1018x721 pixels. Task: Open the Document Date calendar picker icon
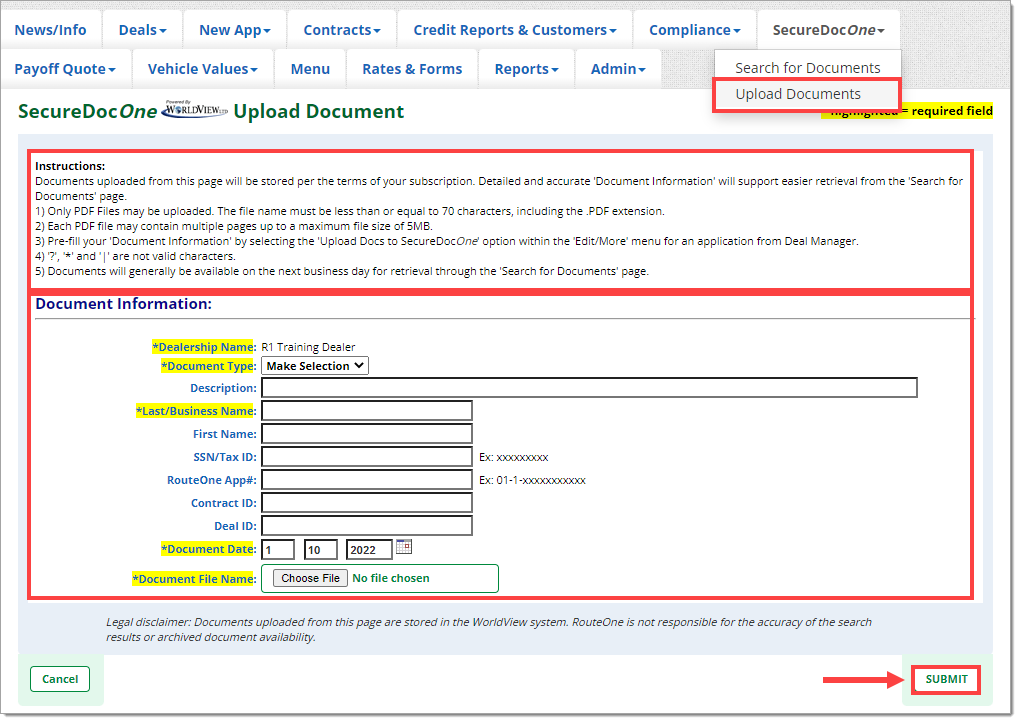[x=404, y=547]
